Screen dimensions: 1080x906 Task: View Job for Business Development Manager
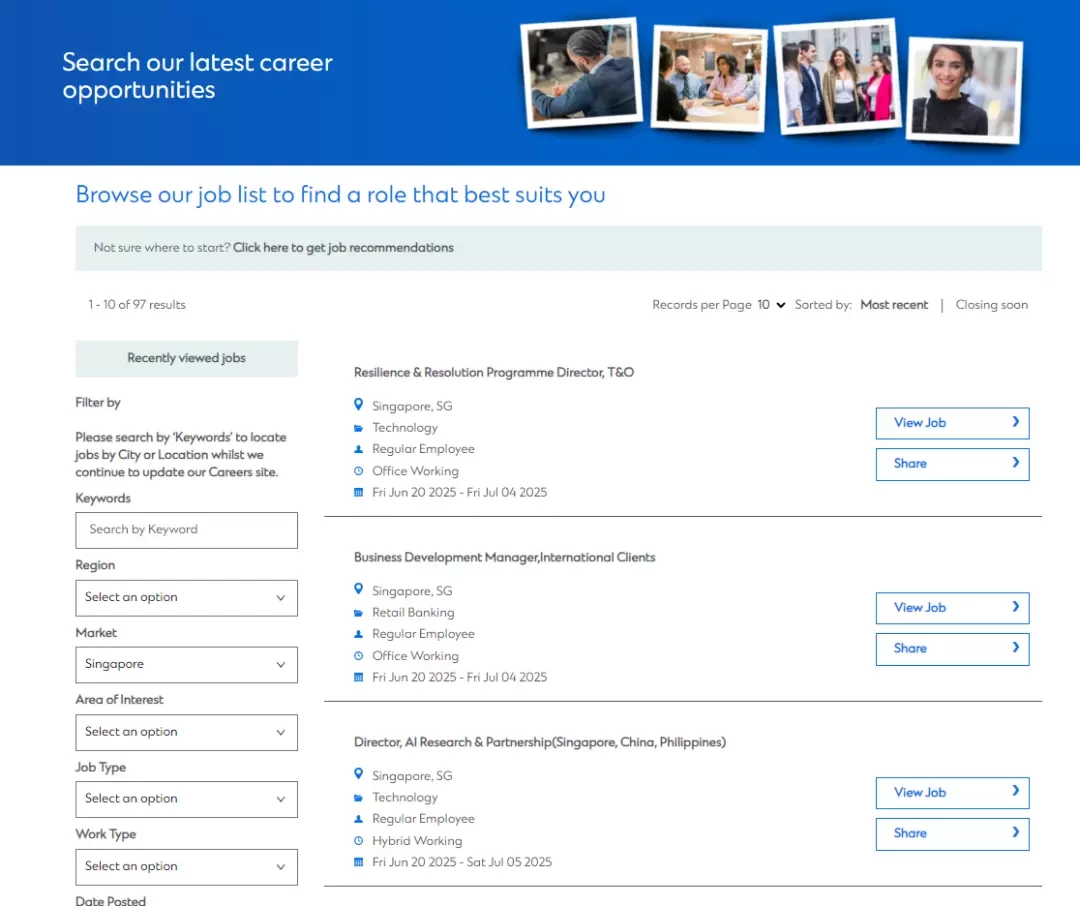point(953,608)
